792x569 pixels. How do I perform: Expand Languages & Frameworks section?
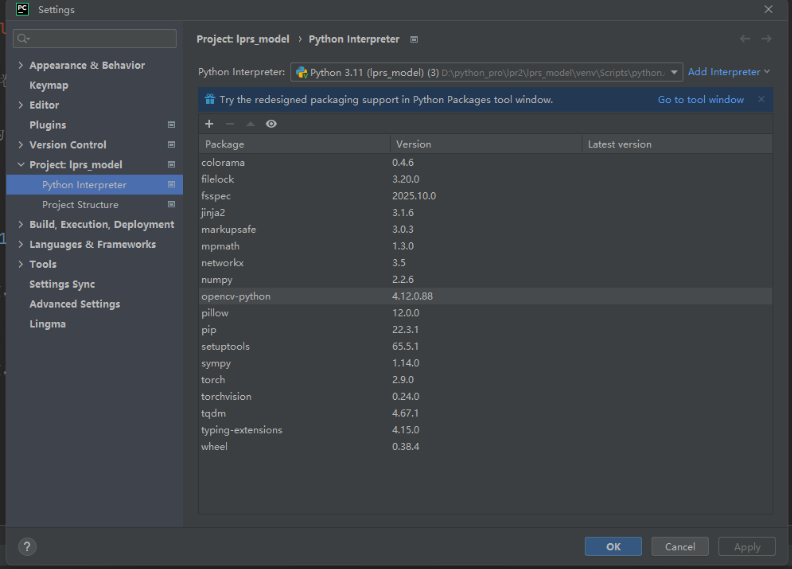point(21,244)
